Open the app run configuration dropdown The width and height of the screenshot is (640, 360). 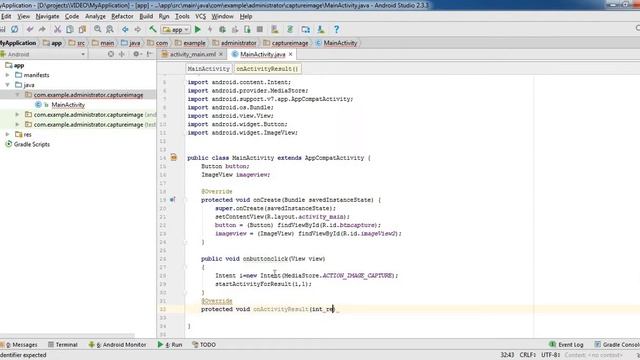pyautogui.click(x=176, y=29)
